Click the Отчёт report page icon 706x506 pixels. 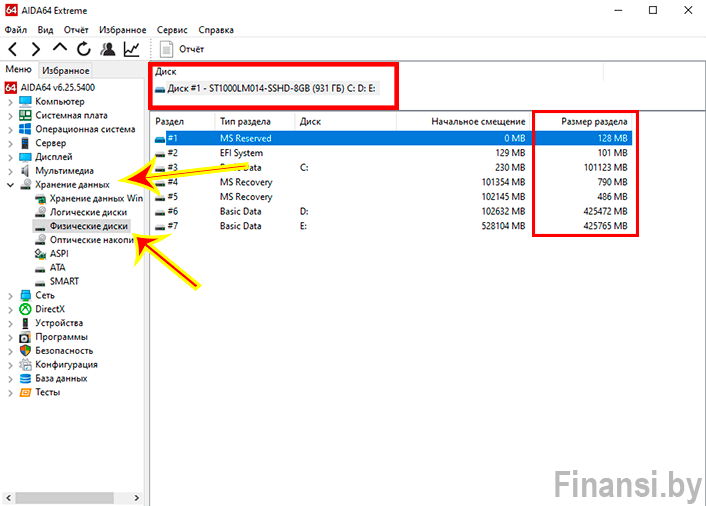[x=167, y=49]
